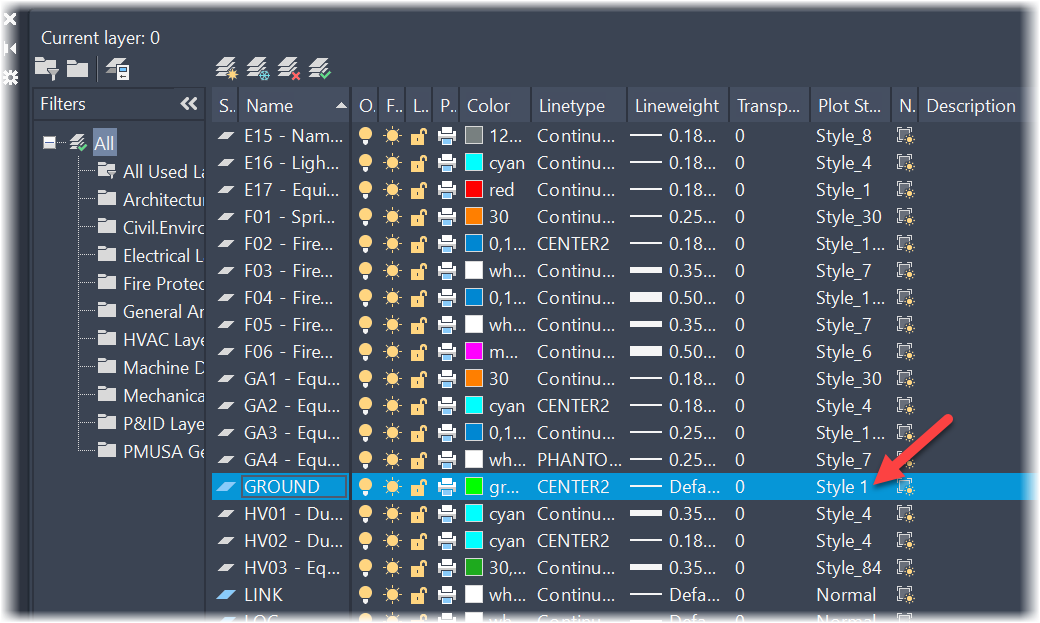Image resolution: width=1040 pixels, height=623 pixels.
Task: Toggle plot printer icon for GROUND layer
Action: (447, 487)
